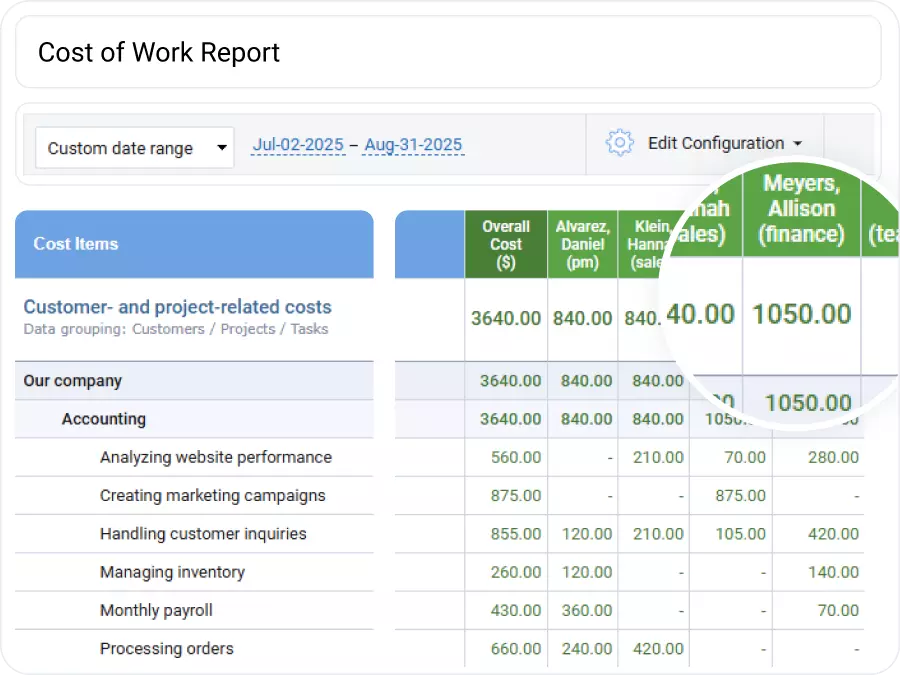Sort by the Overall Cost column header
Viewport: 900px width, 675px height.
click(505, 243)
